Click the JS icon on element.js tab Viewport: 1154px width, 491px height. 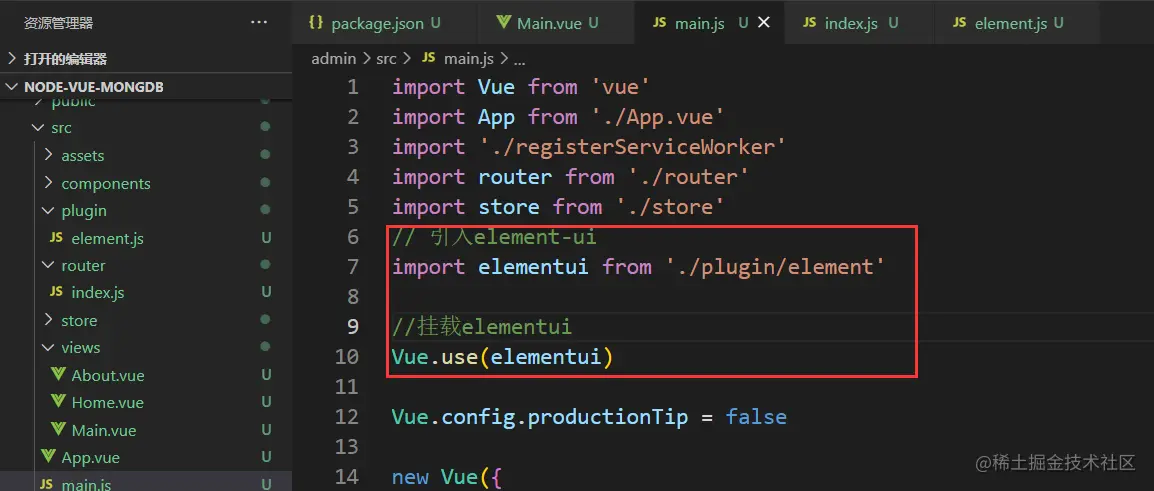pyautogui.click(x=960, y=23)
